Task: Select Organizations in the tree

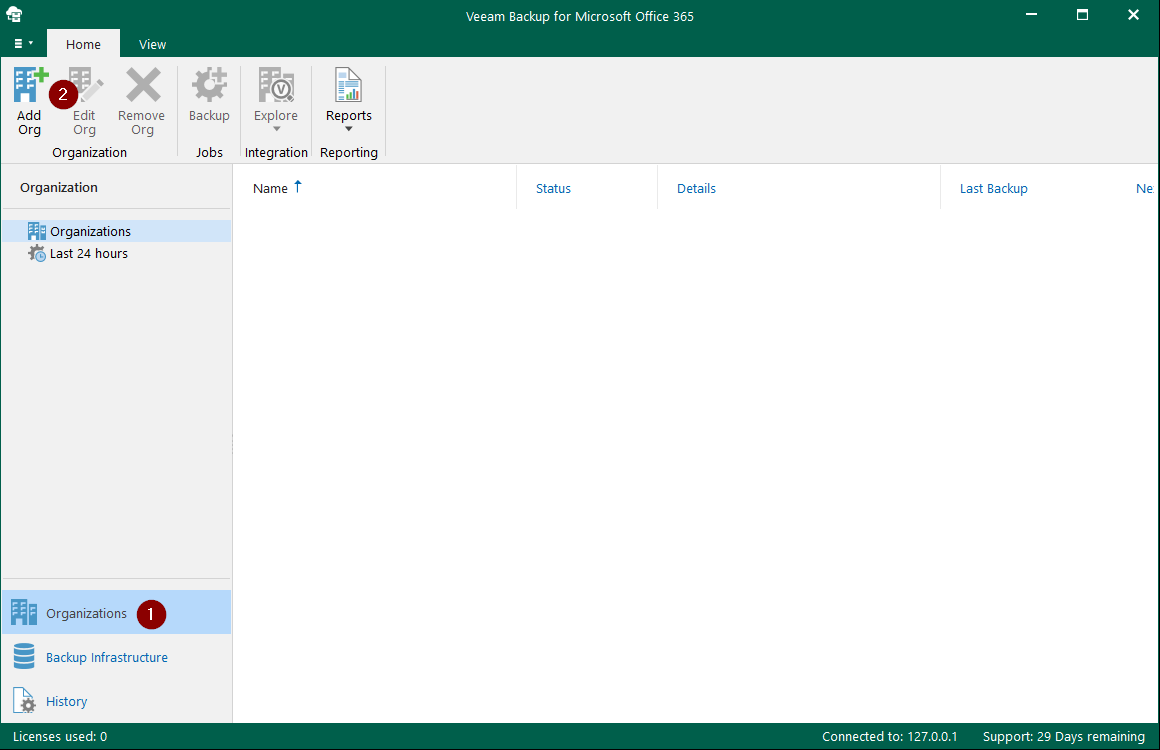Action: tap(117, 232)
